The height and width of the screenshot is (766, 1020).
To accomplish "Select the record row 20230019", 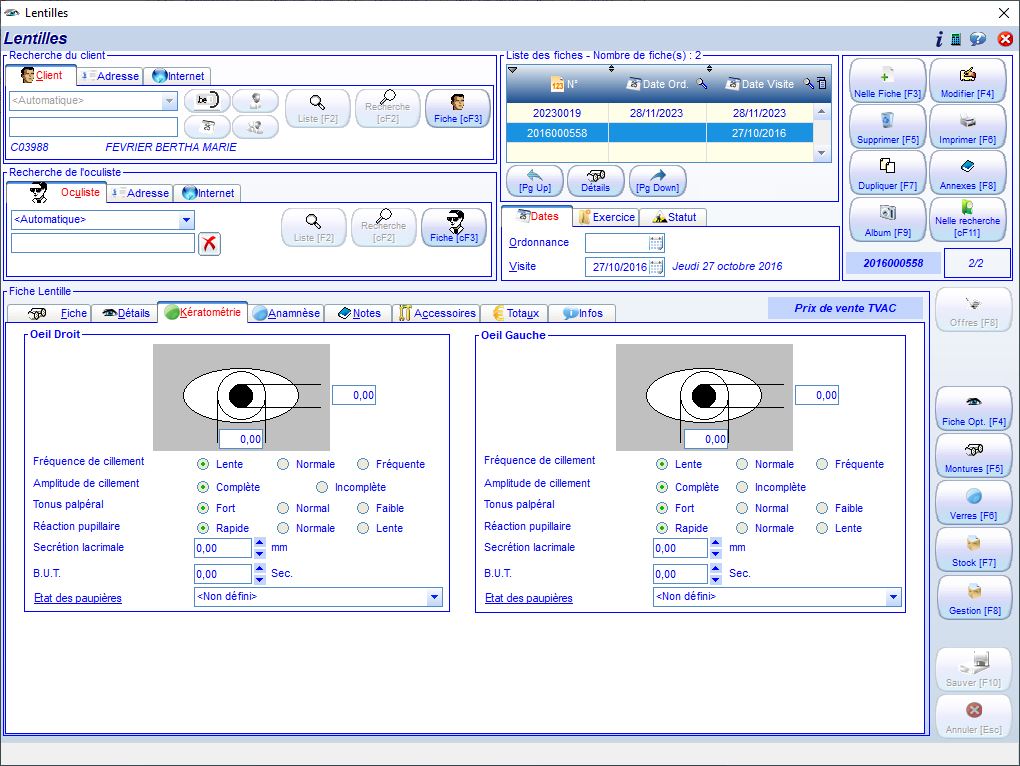I will [x=660, y=113].
